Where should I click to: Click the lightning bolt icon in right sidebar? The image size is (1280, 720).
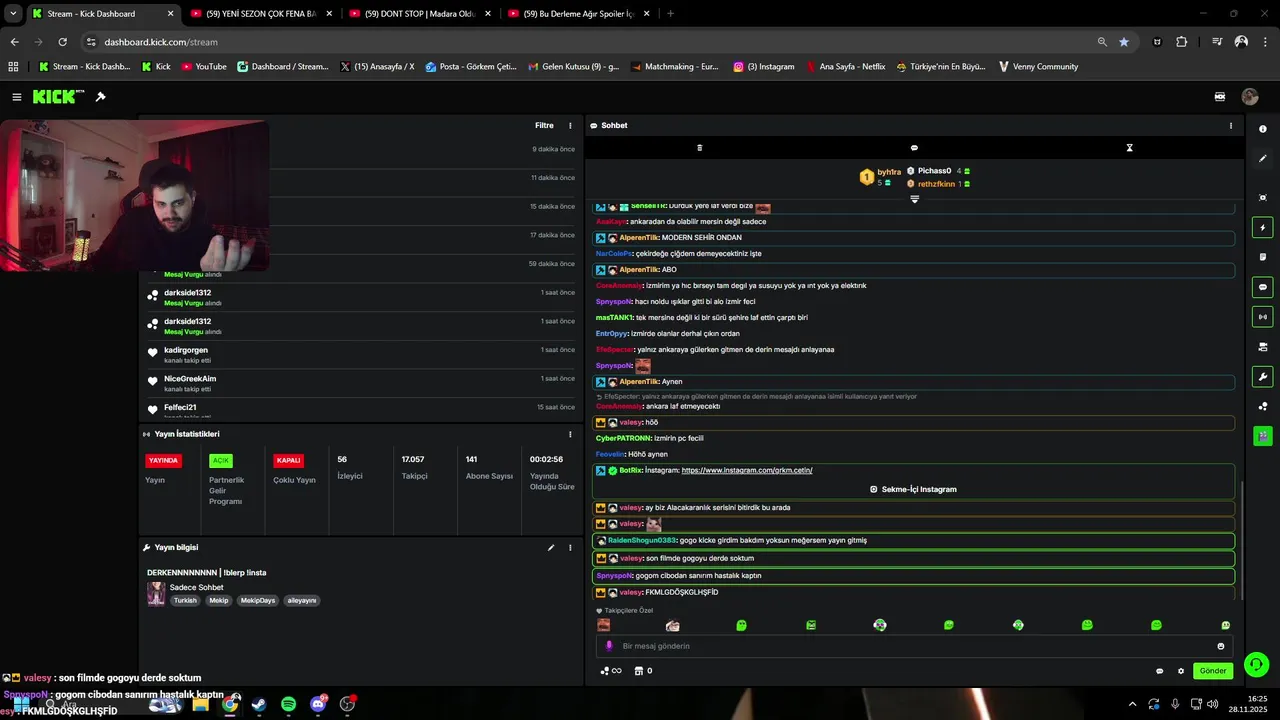1263,228
